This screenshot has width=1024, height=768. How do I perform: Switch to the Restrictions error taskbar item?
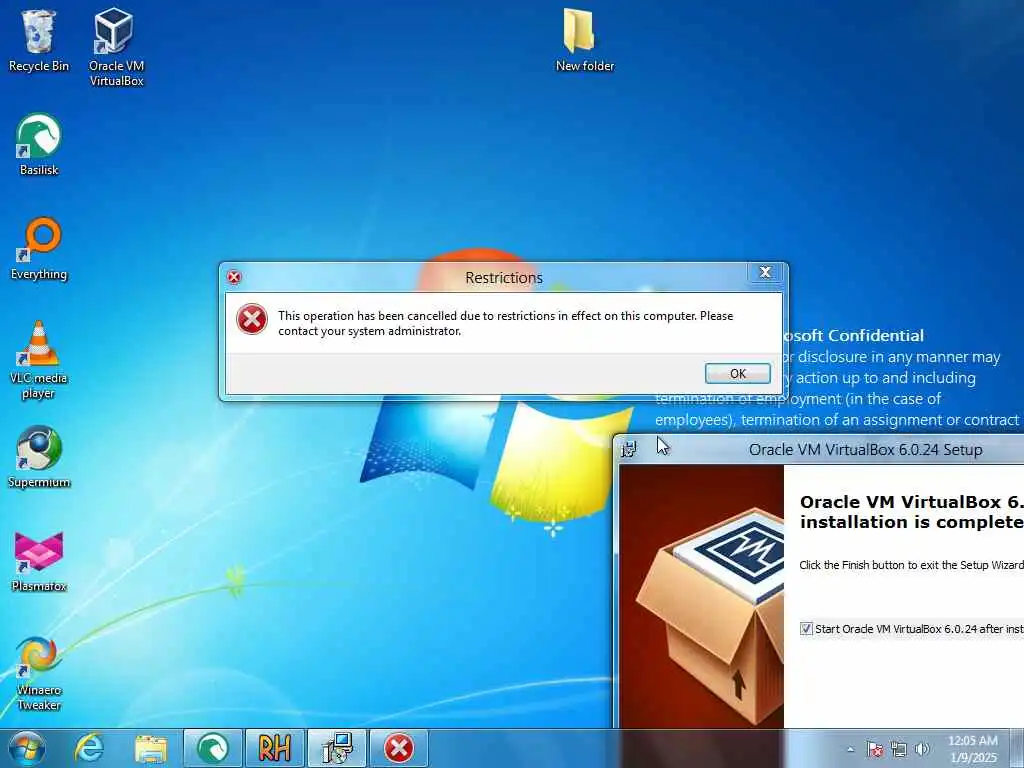(x=398, y=748)
